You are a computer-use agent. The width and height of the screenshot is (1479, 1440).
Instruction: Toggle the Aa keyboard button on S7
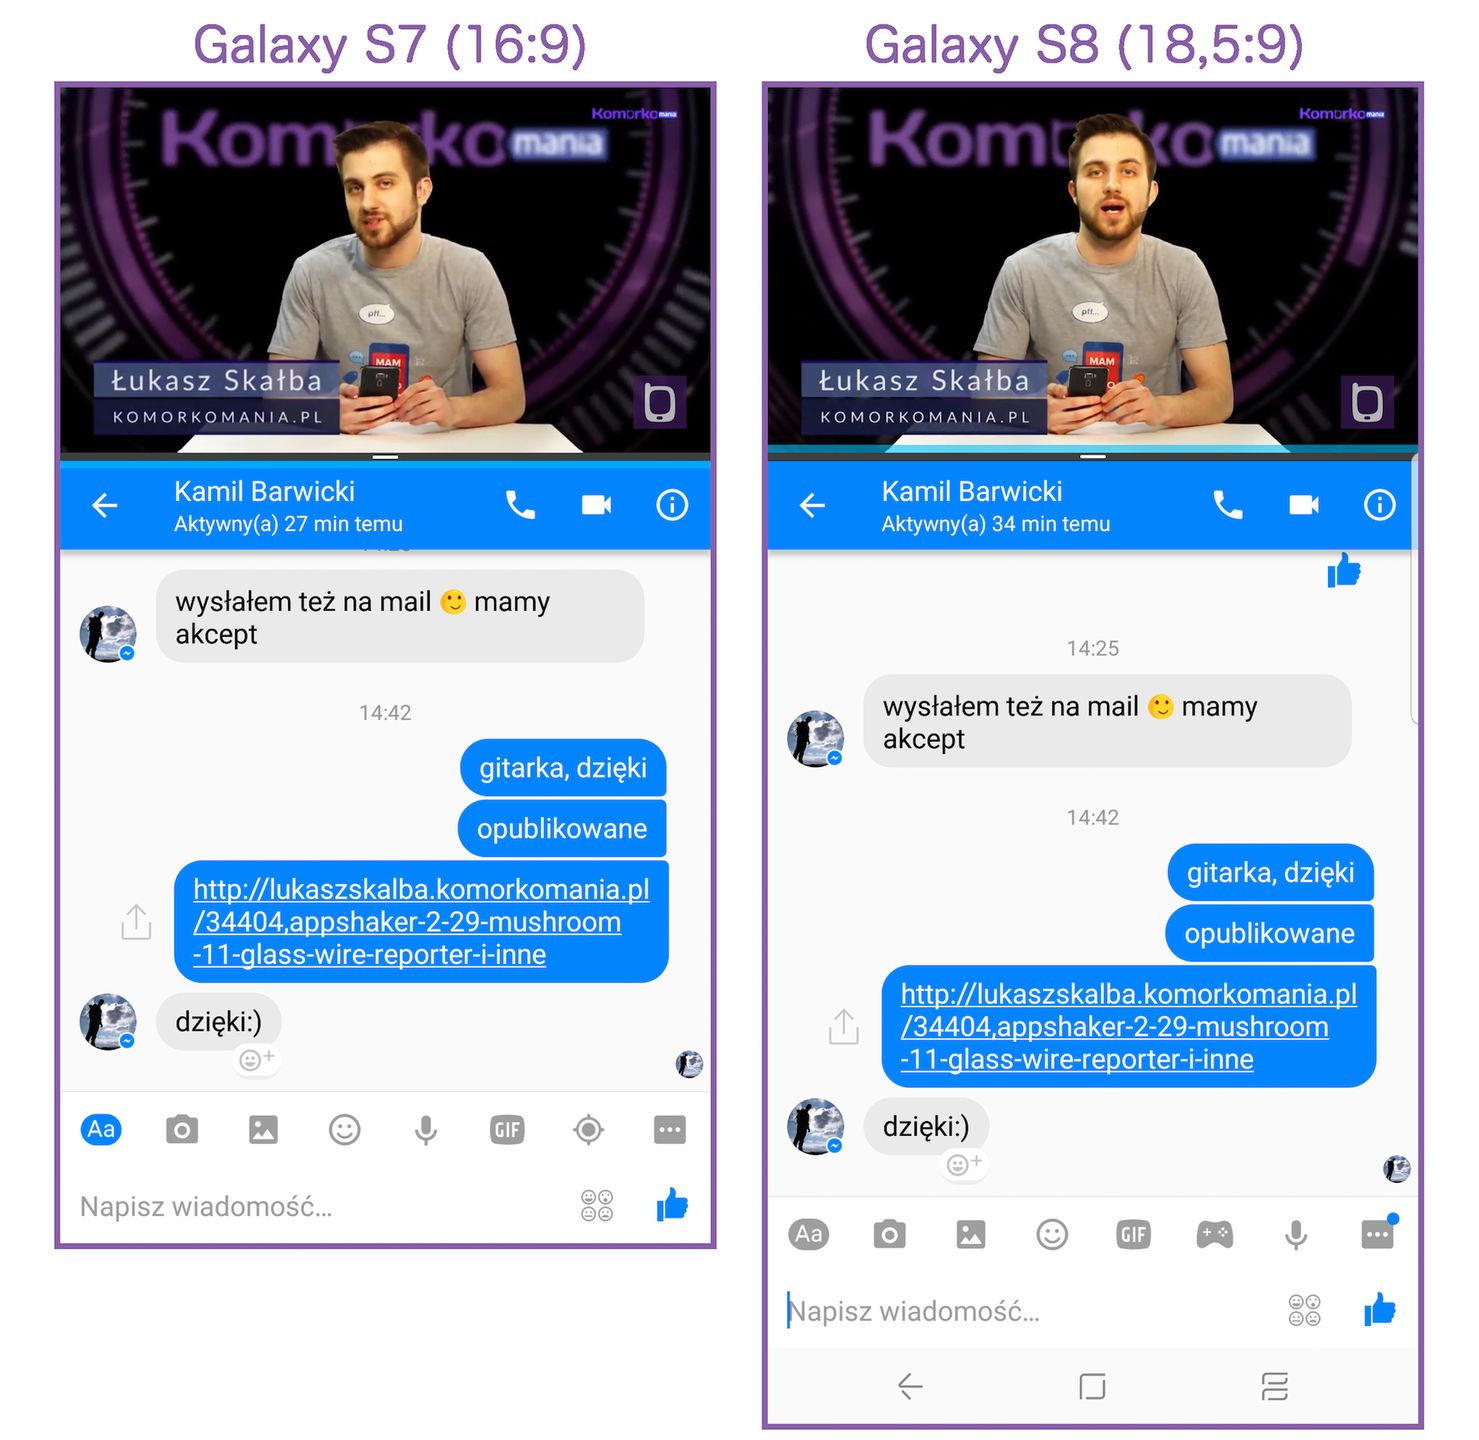tap(101, 1130)
